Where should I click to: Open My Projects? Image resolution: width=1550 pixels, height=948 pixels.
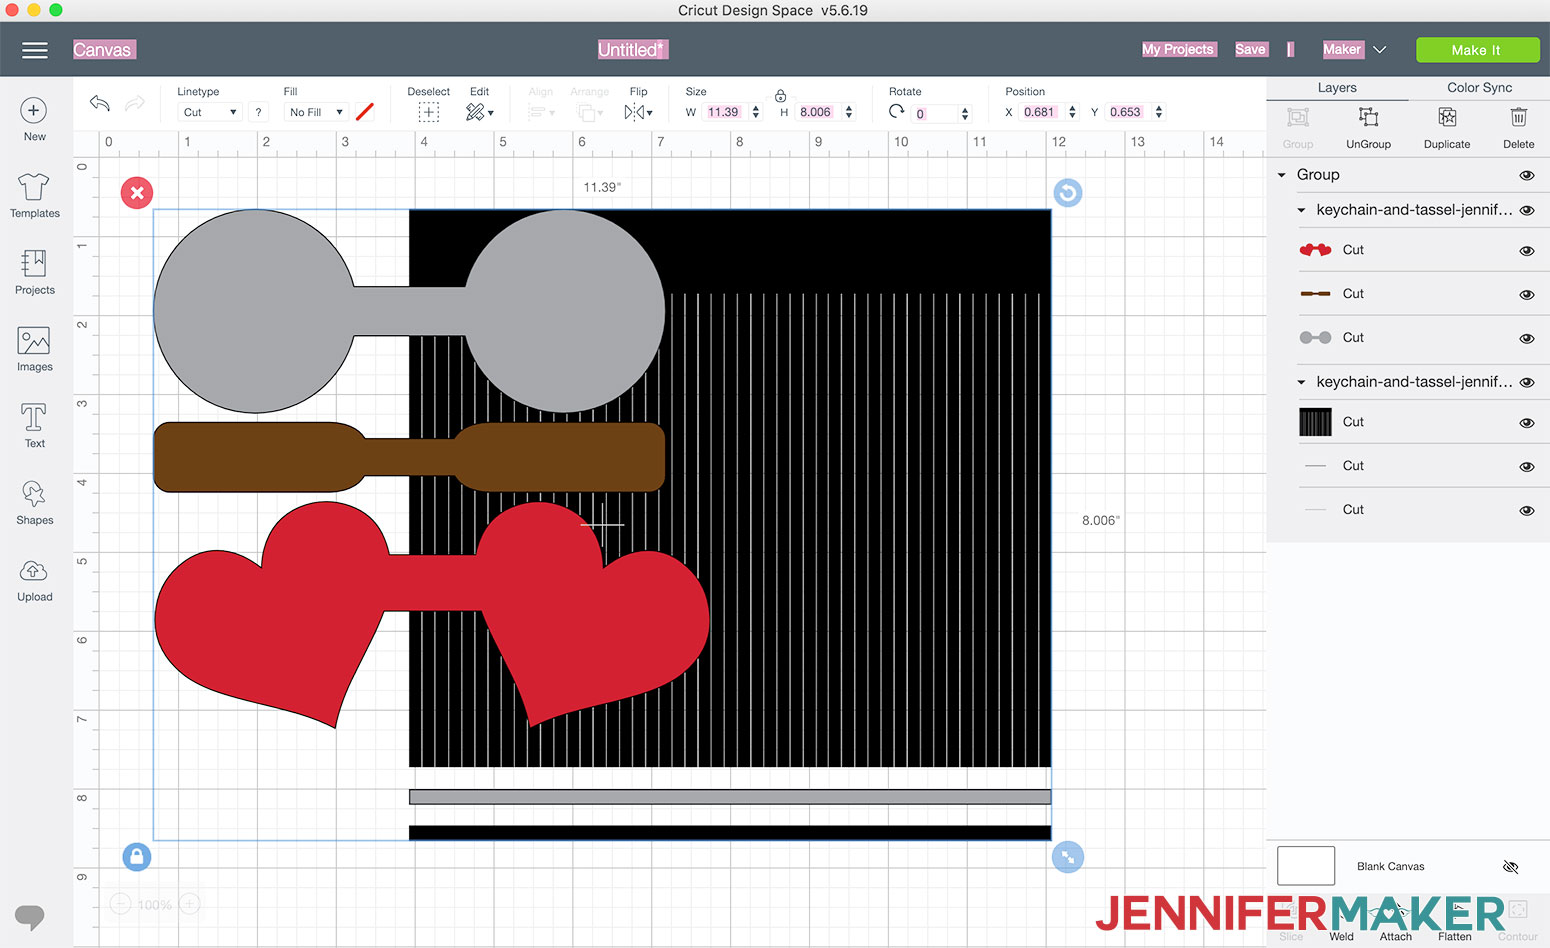[1178, 49]
